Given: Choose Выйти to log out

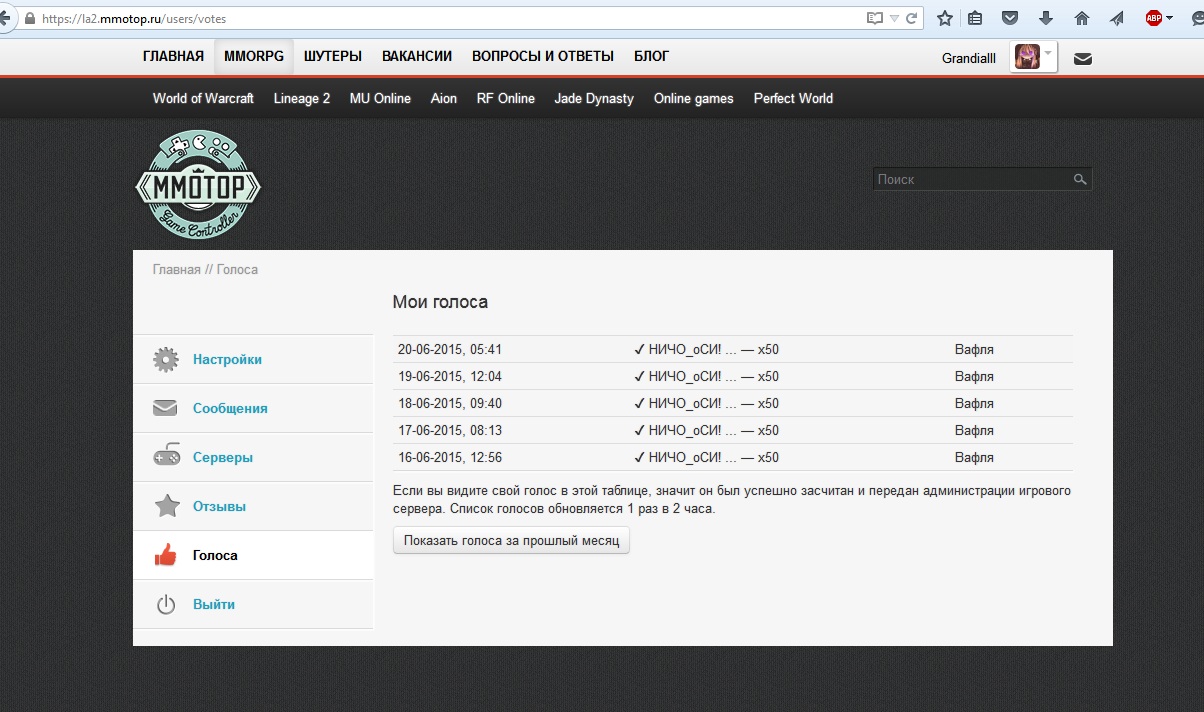Looking at the screenshot, I should [x=214, y=604].
